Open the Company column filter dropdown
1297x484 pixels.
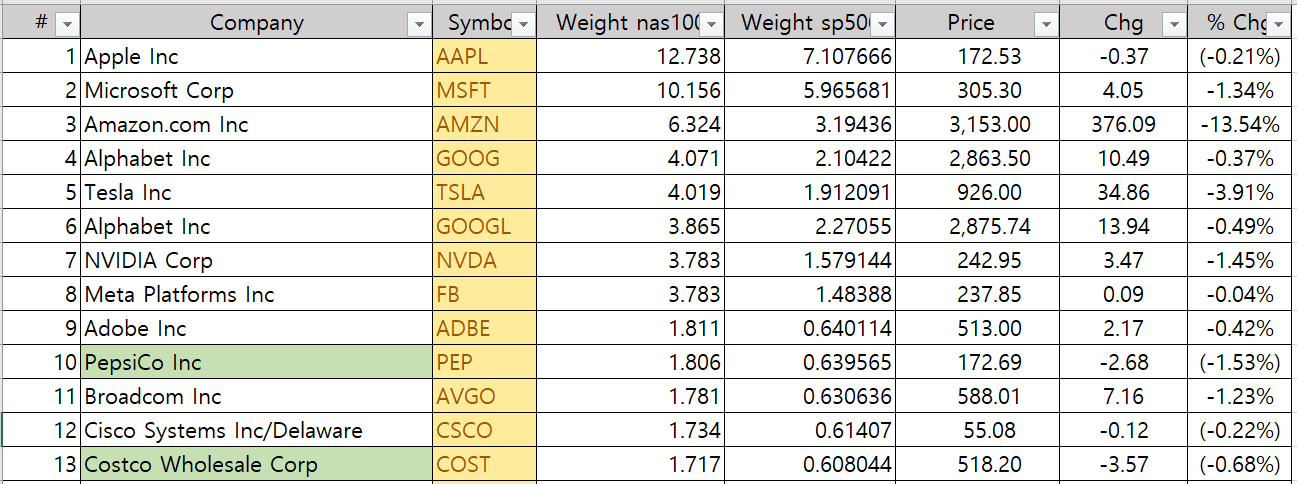(419, 24)
